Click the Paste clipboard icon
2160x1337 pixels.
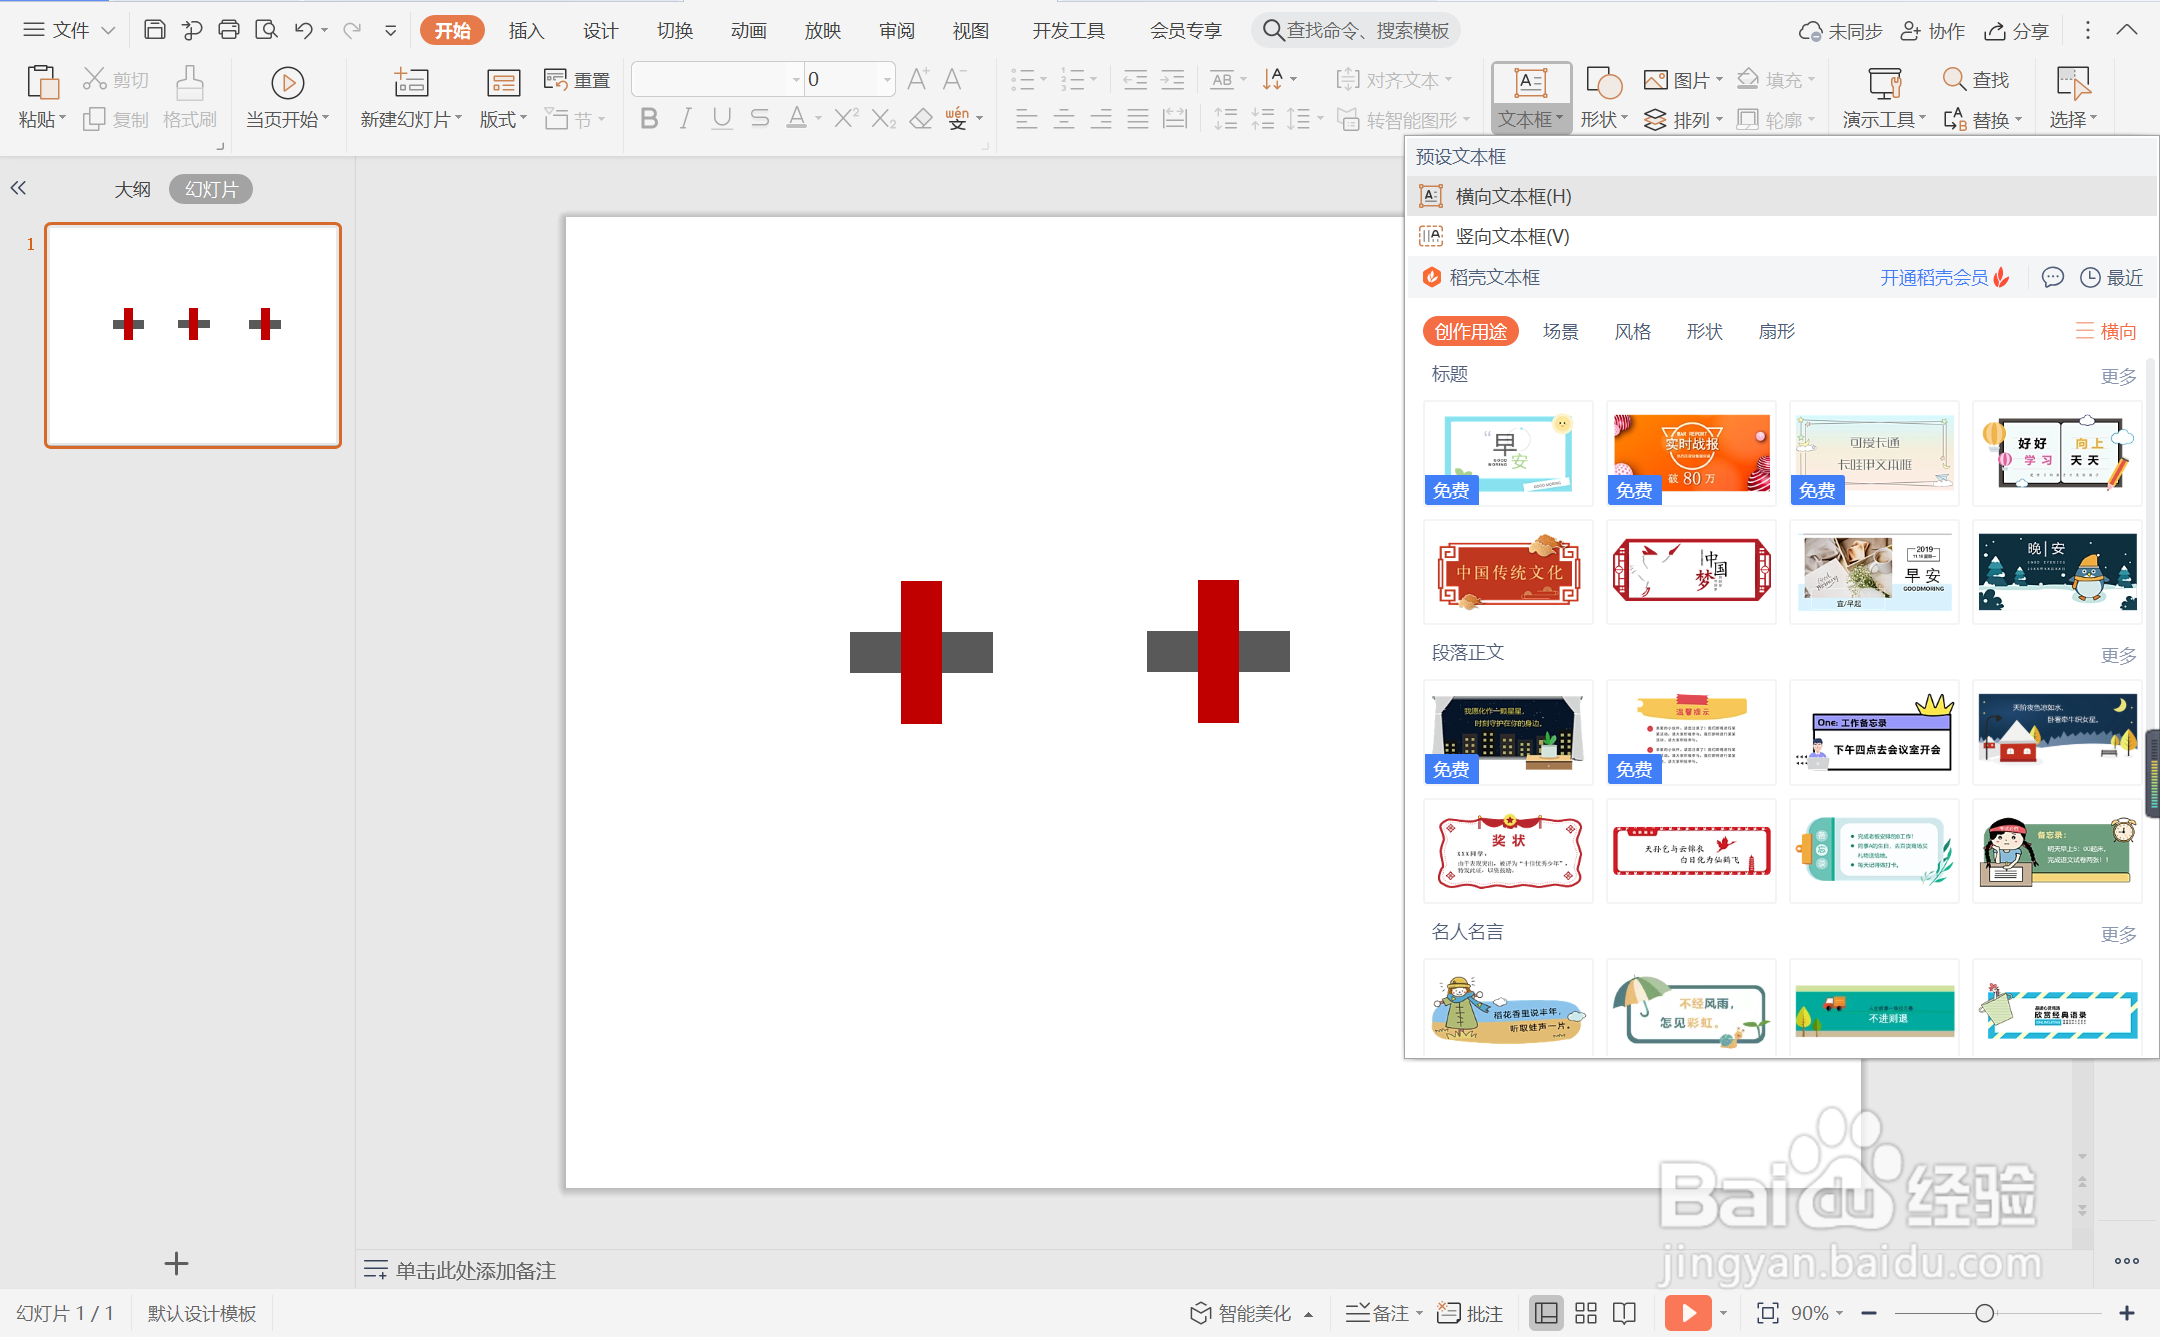coord(42,82)
